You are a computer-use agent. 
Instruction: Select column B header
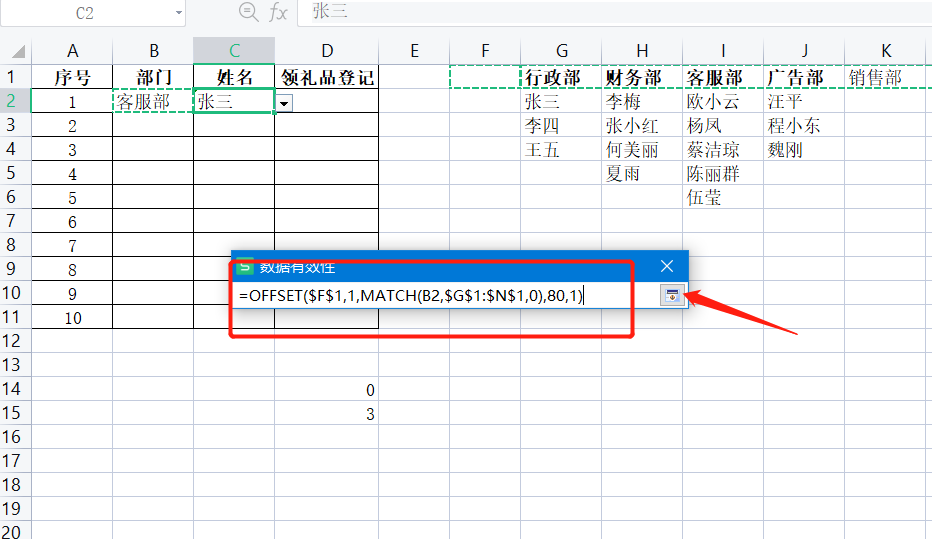pyautogui.click(x=153, y=51)
